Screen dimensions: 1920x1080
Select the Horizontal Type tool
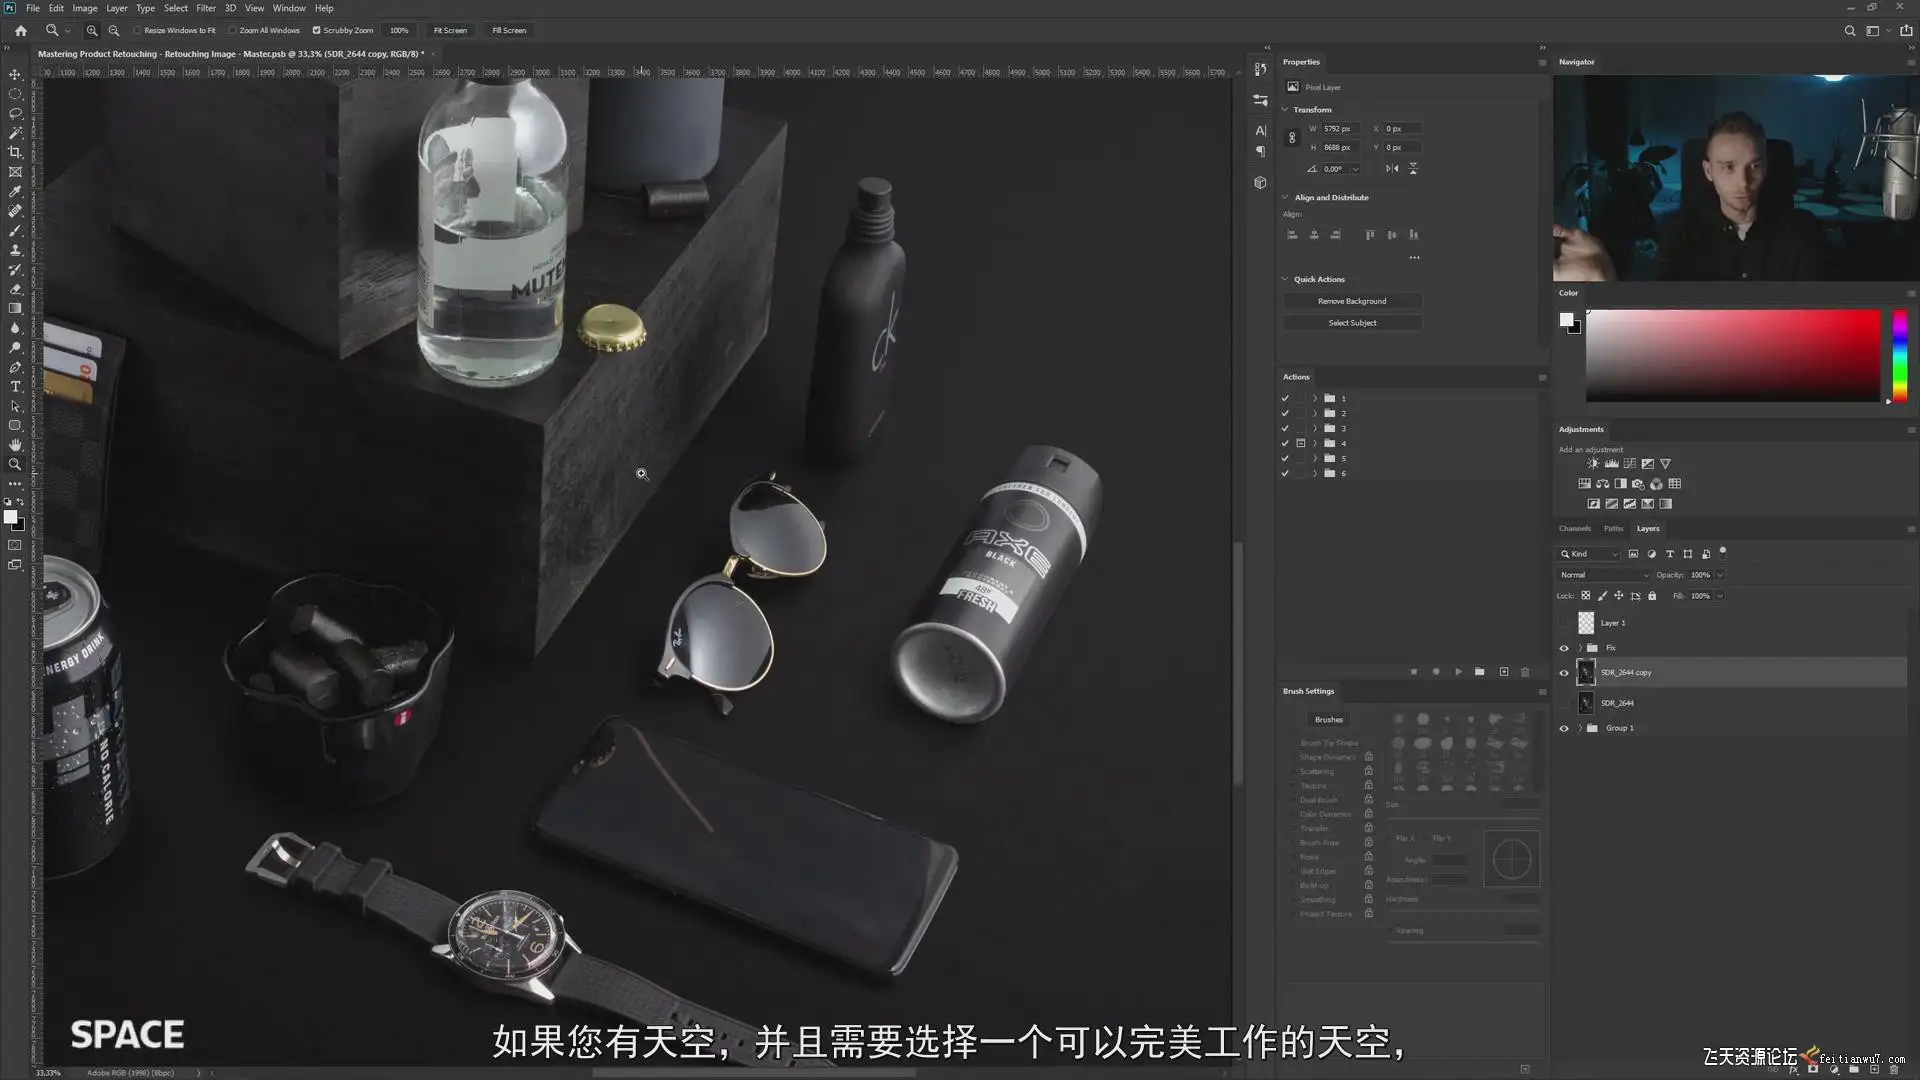(x=15, y=387)
